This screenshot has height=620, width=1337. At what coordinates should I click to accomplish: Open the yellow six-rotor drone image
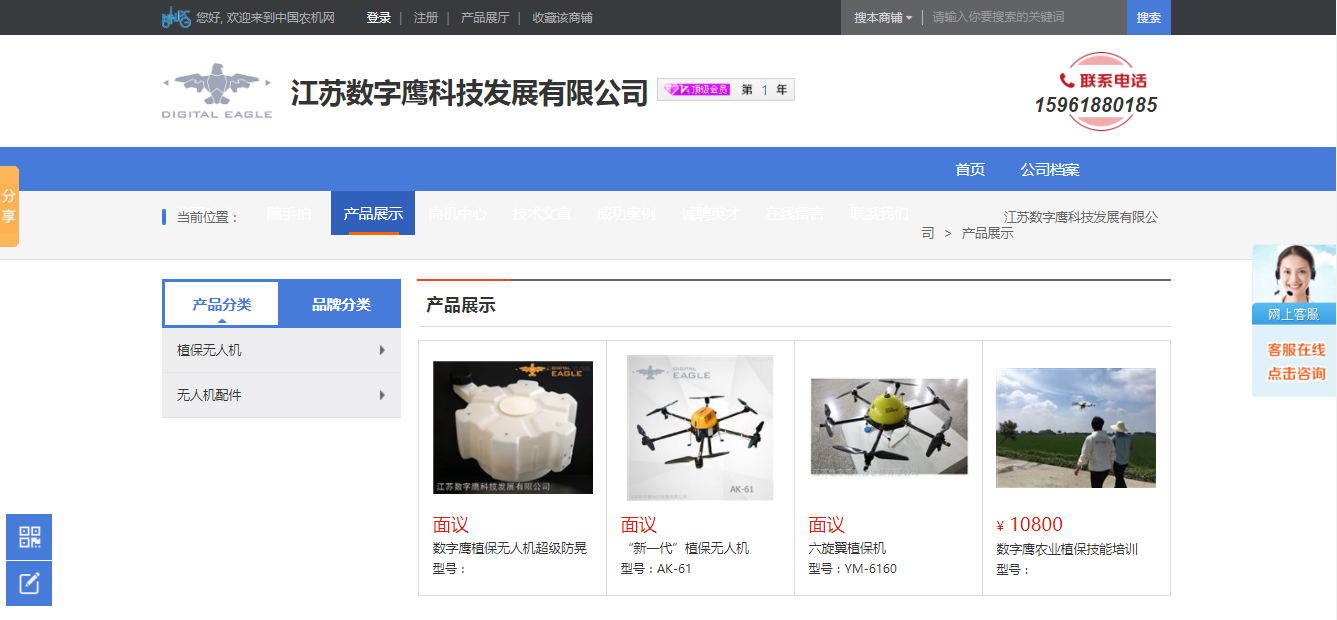tap(889, 426)
